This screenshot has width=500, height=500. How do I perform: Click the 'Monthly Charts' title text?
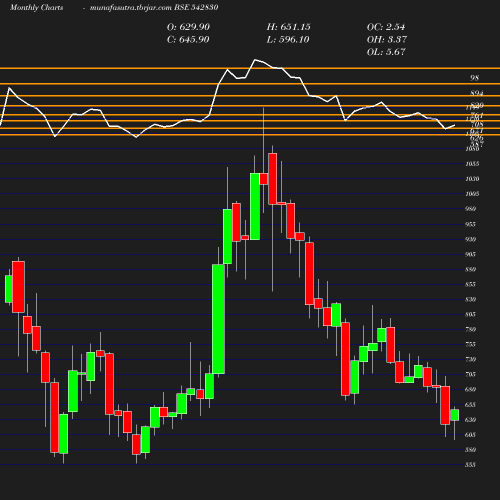point(36,7)
